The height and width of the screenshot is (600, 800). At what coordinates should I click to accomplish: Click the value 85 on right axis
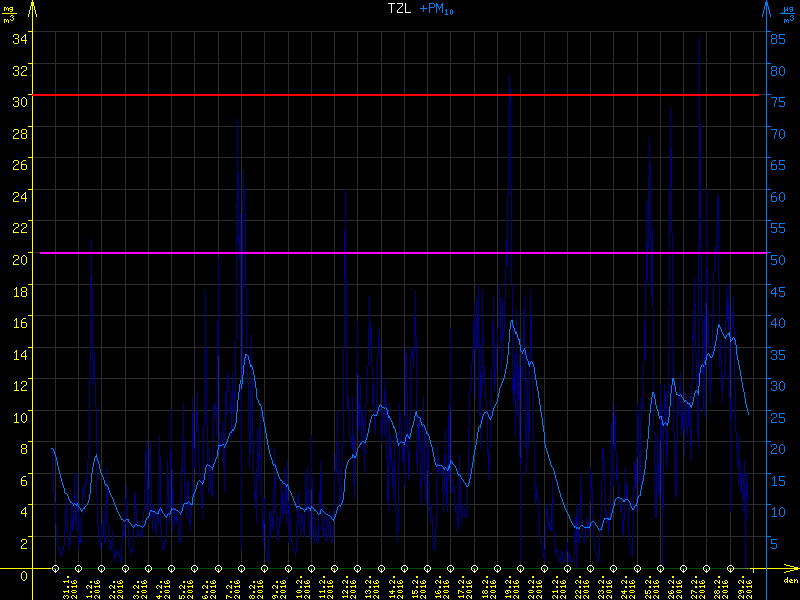(775, 37)
